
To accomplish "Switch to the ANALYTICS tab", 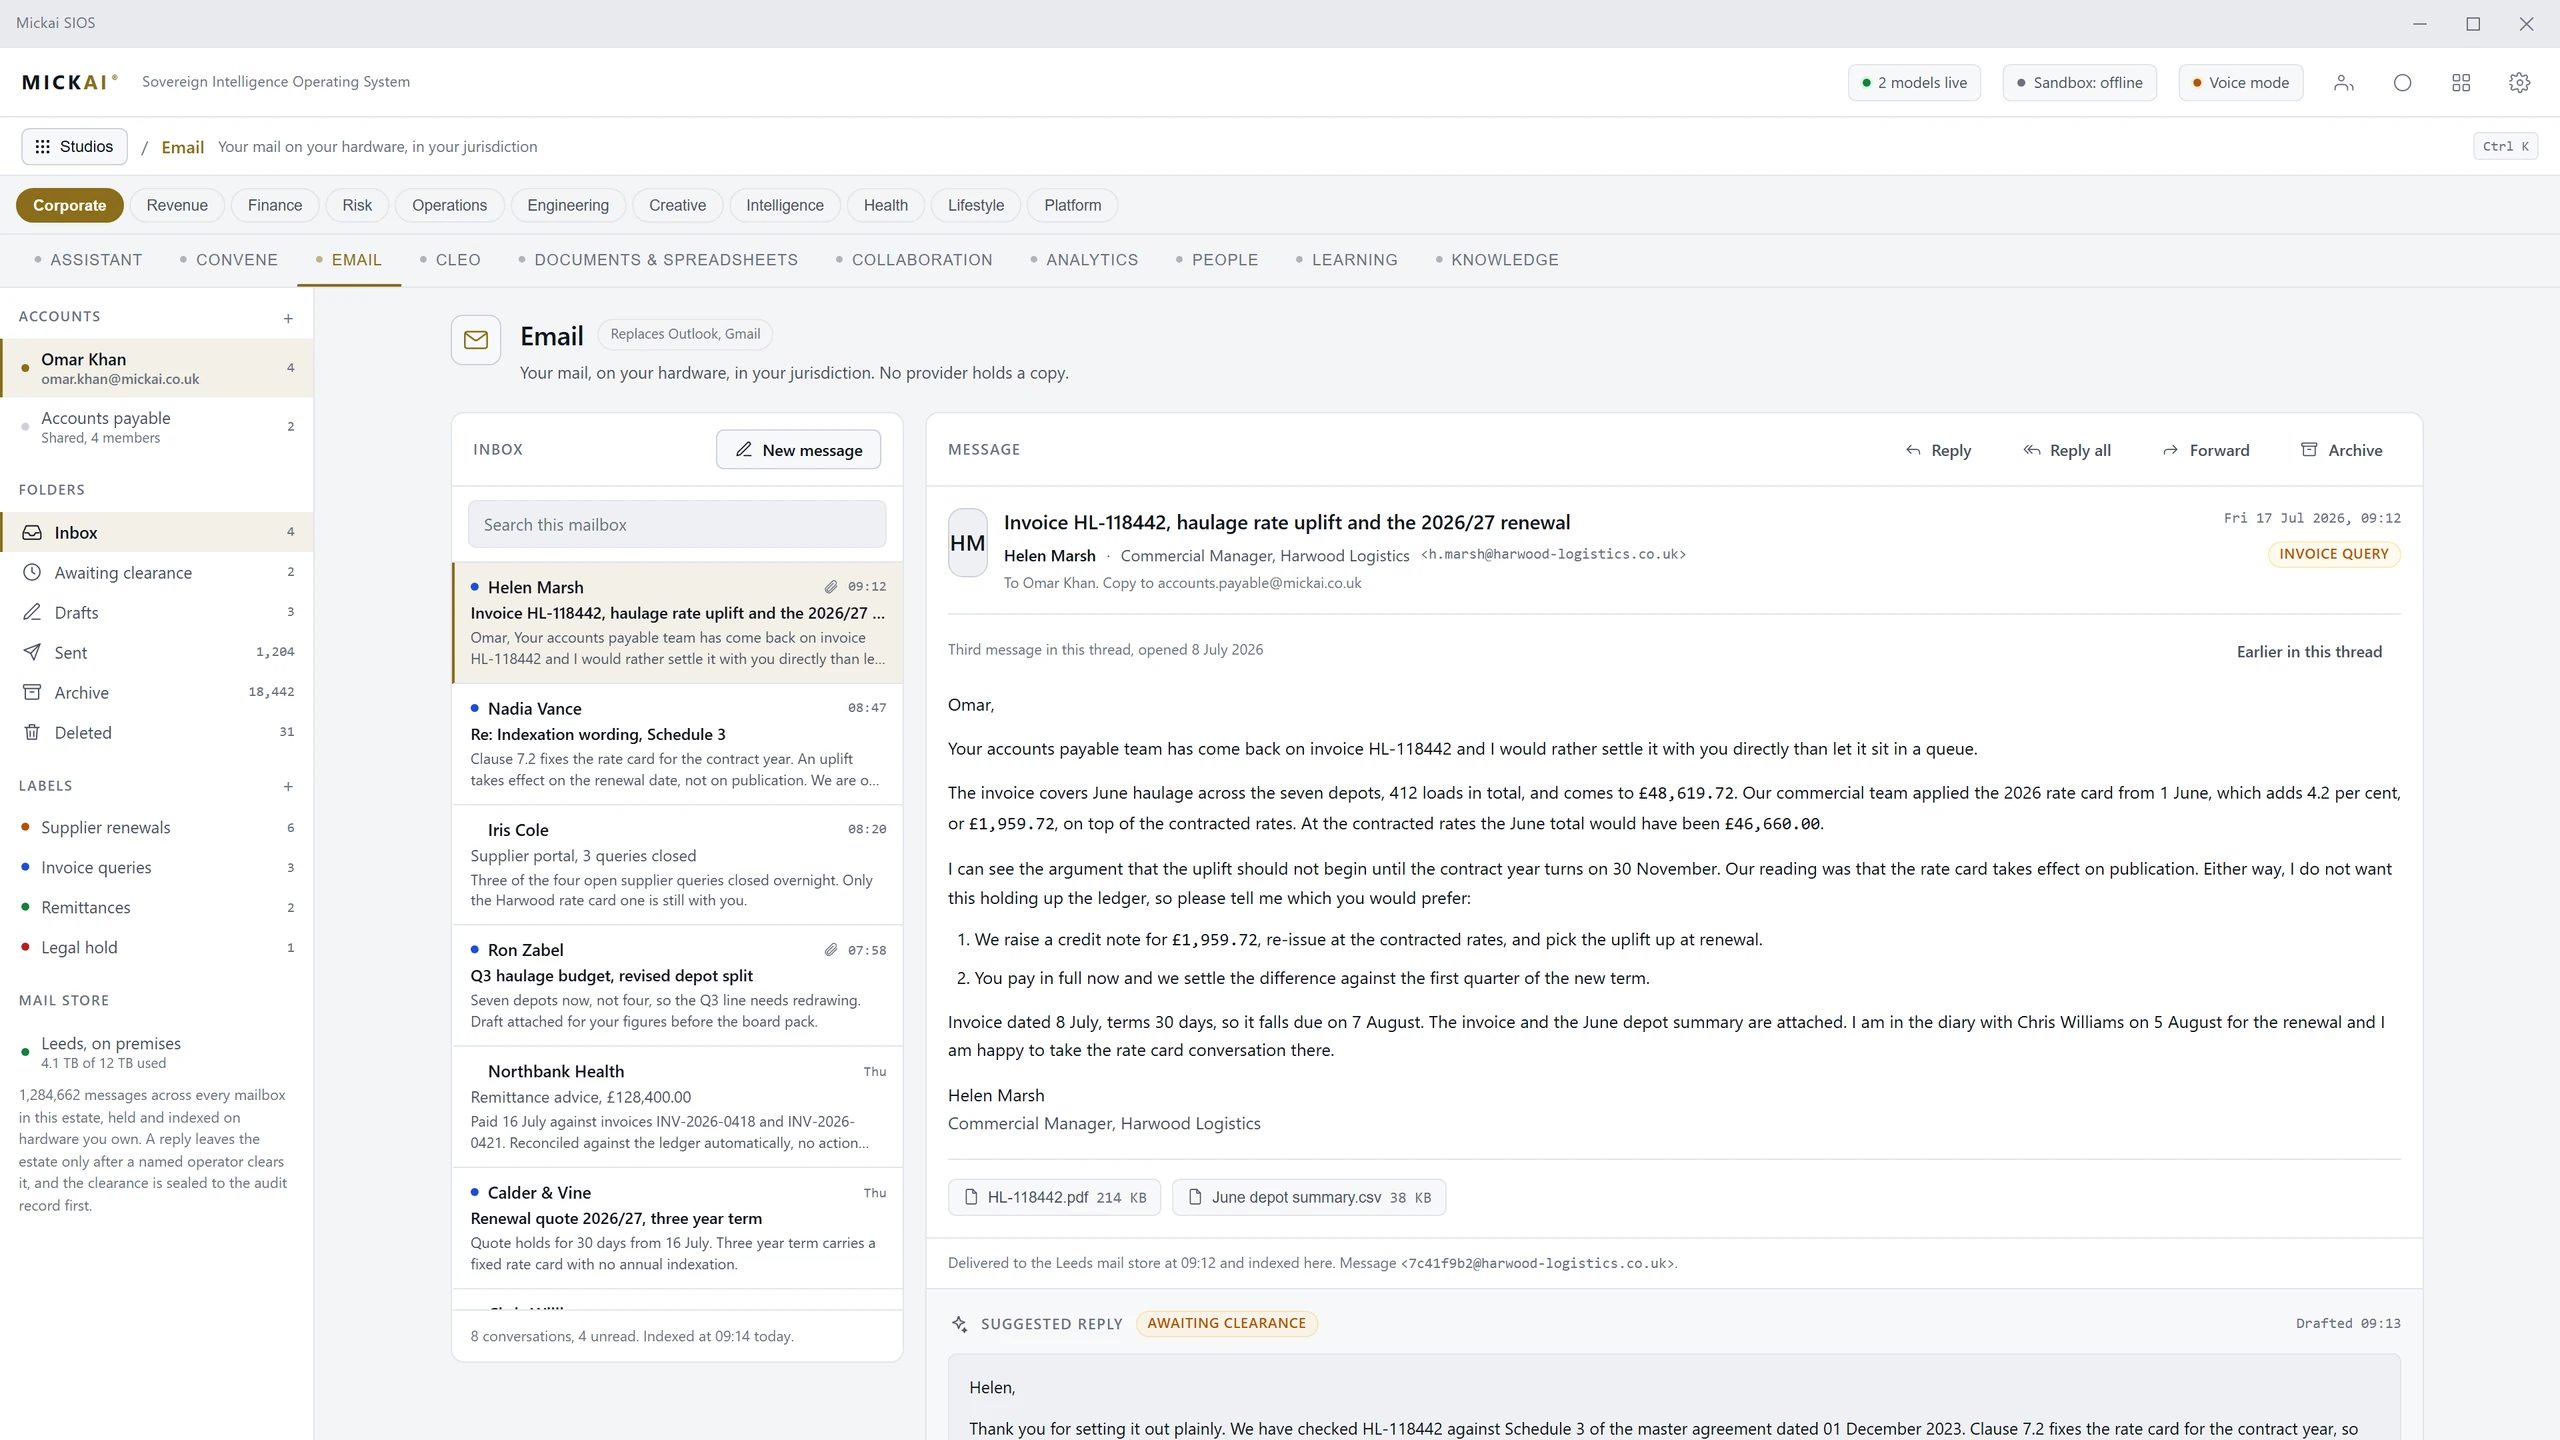I will click(x=1084, y=260).
